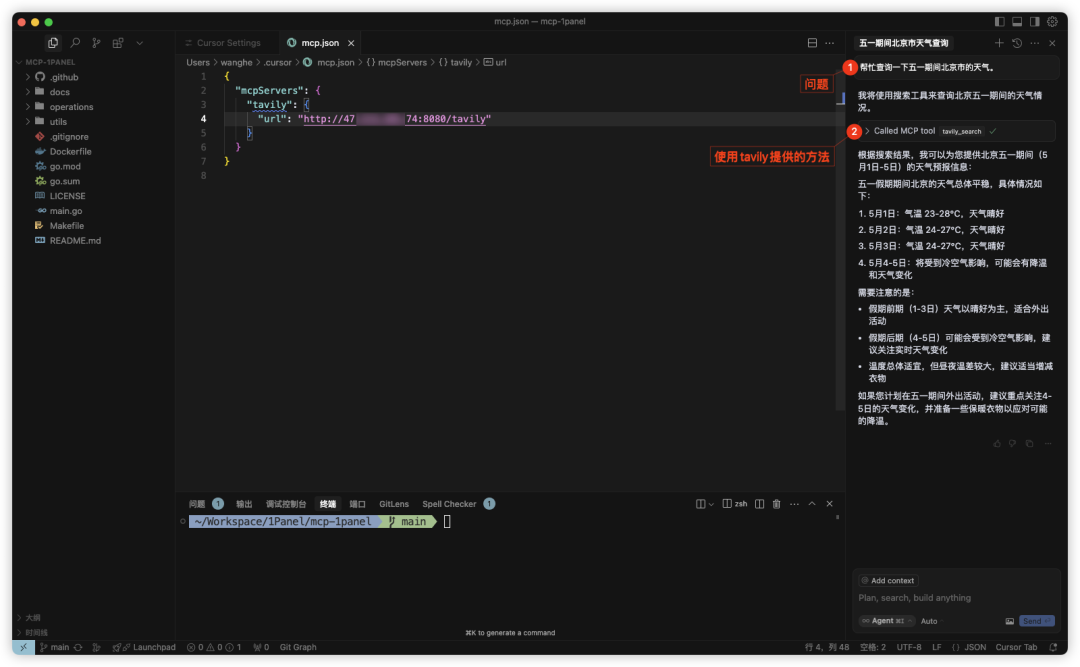Open the Explorer files icon
This screenshot has height=667, width=1080.
(52, 43)
